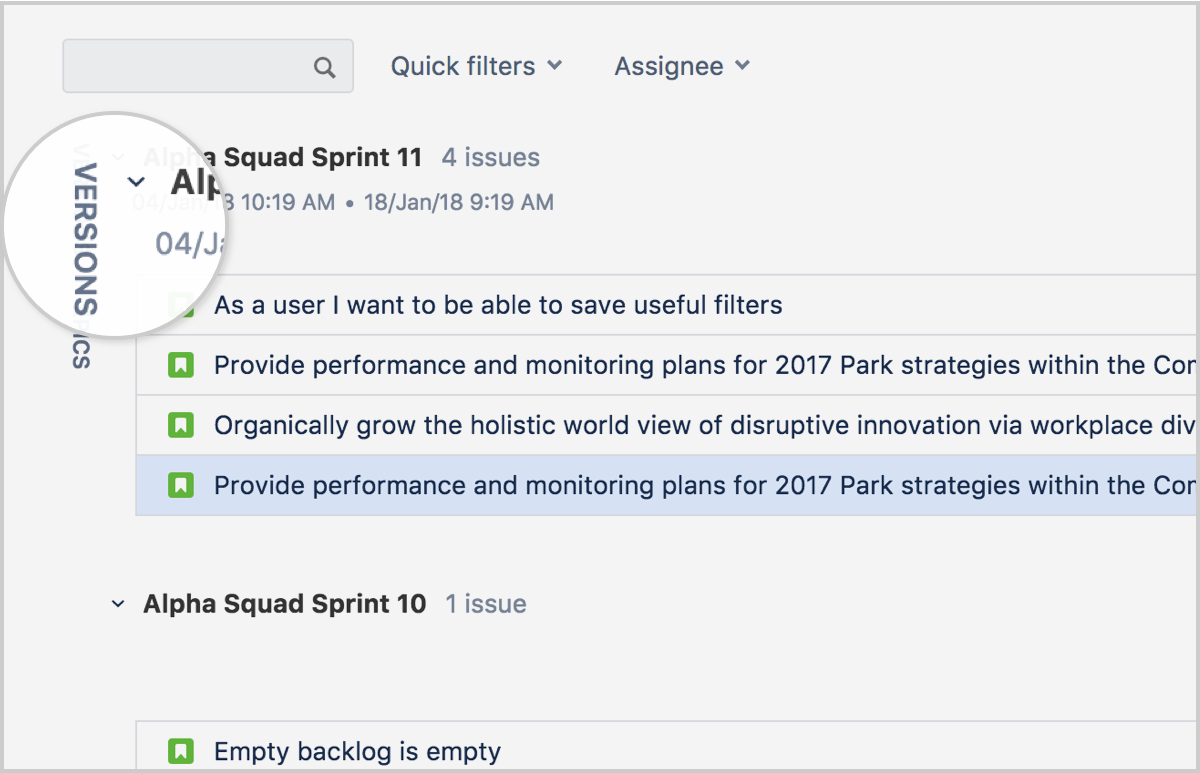
Task: Select the highlighted Provide performance issue title
Action: (x=700, y=486)
